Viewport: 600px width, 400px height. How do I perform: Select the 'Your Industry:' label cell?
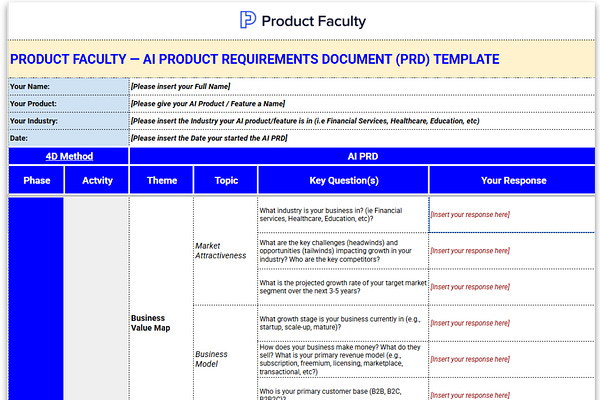point(69,121)
